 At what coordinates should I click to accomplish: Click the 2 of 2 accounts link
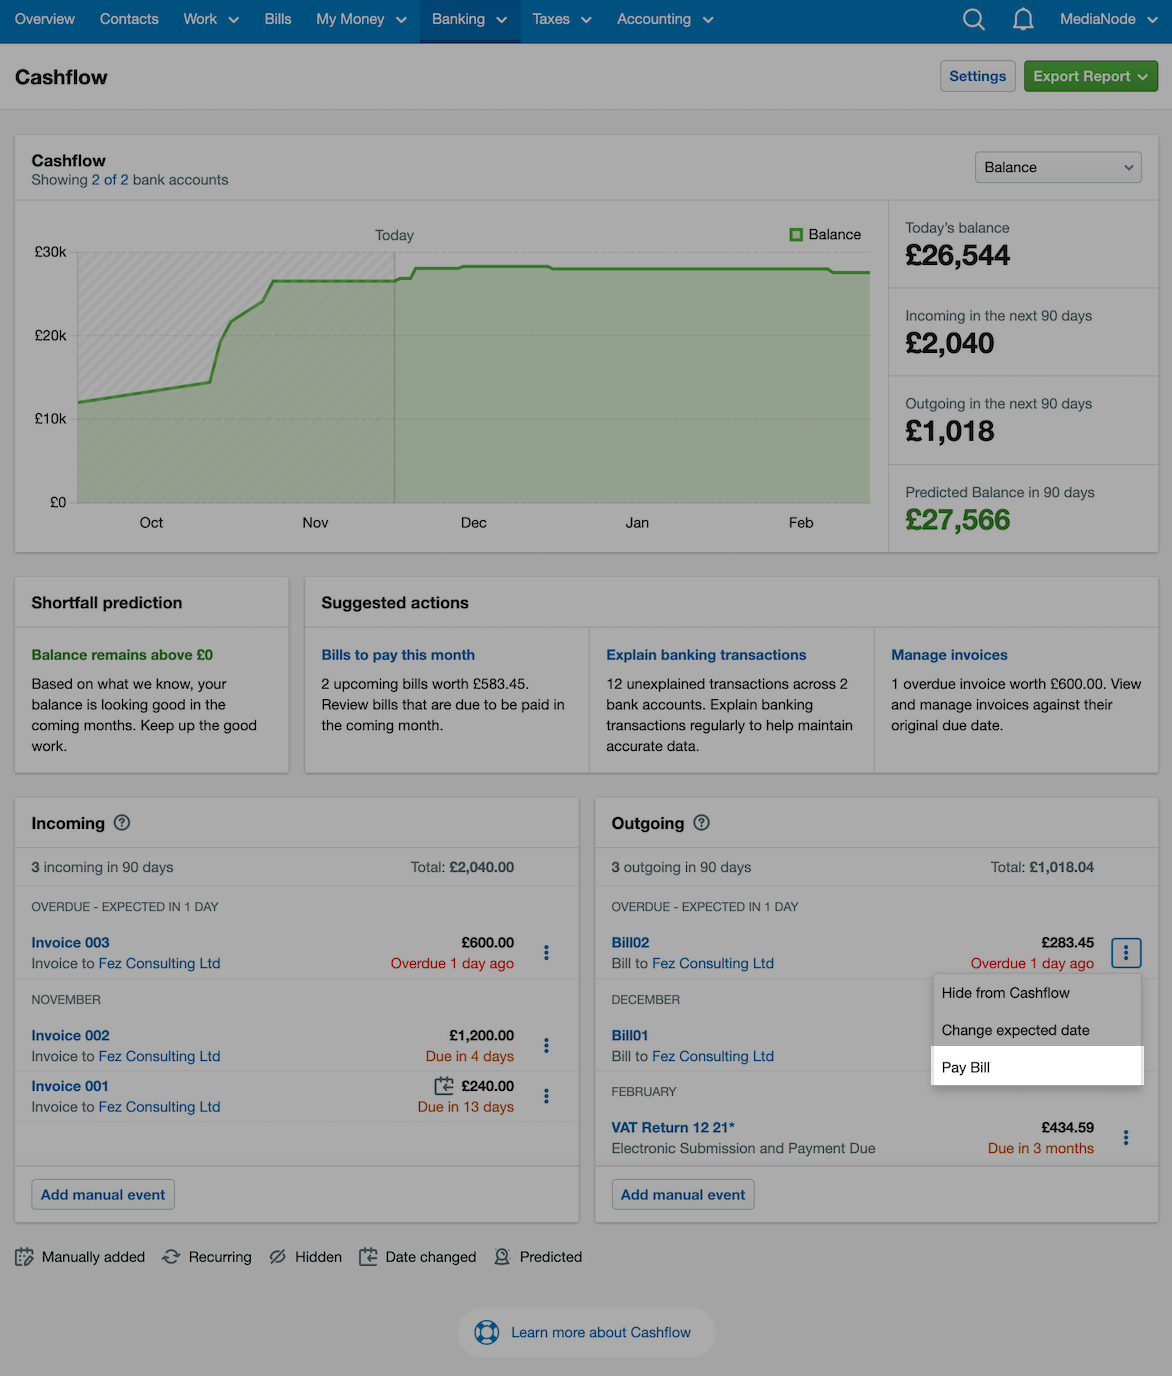pyautogui.click(x=110, y=180)
